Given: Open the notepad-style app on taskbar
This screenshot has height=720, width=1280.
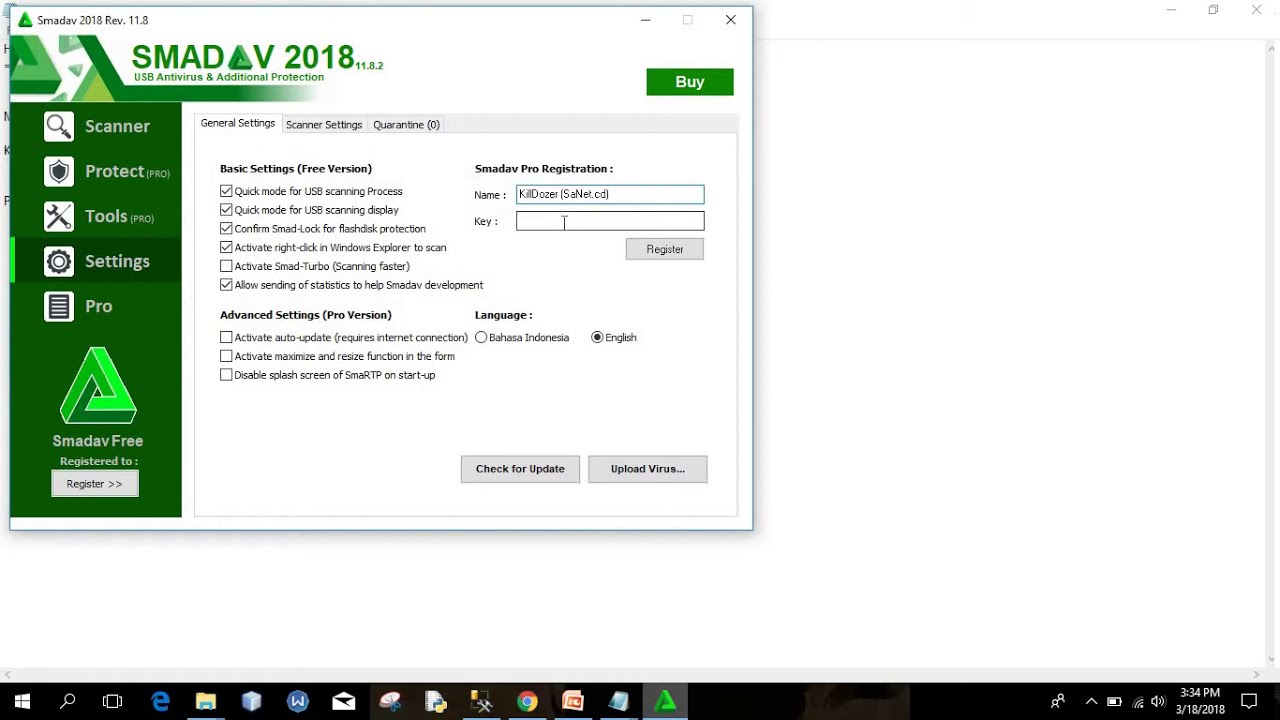Looking at the screenshot, I should (619, 702).
